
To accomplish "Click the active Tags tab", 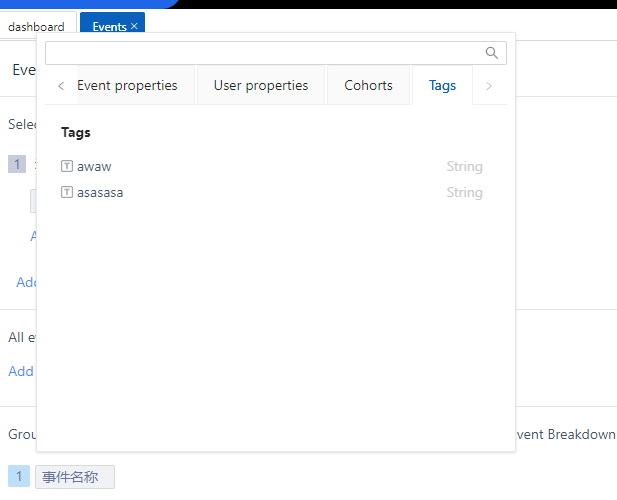I will tap(442, 86).
